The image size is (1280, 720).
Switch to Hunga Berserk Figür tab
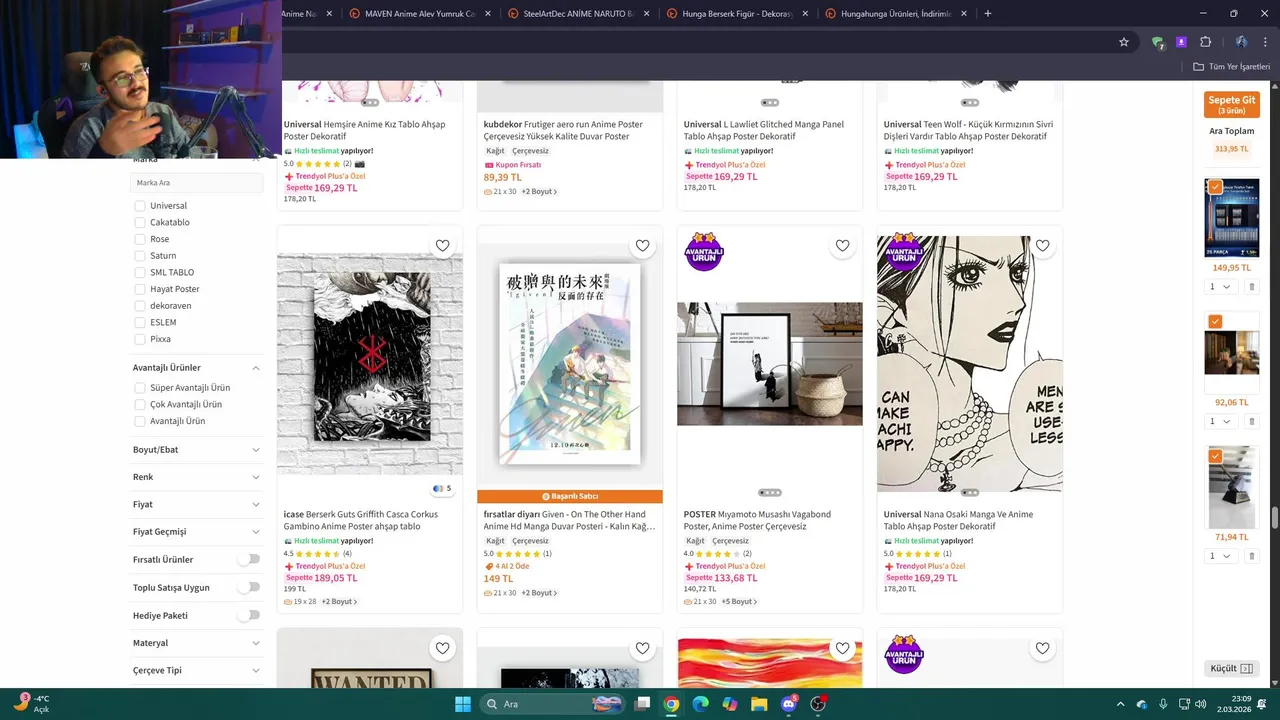(x=737, y=14)
